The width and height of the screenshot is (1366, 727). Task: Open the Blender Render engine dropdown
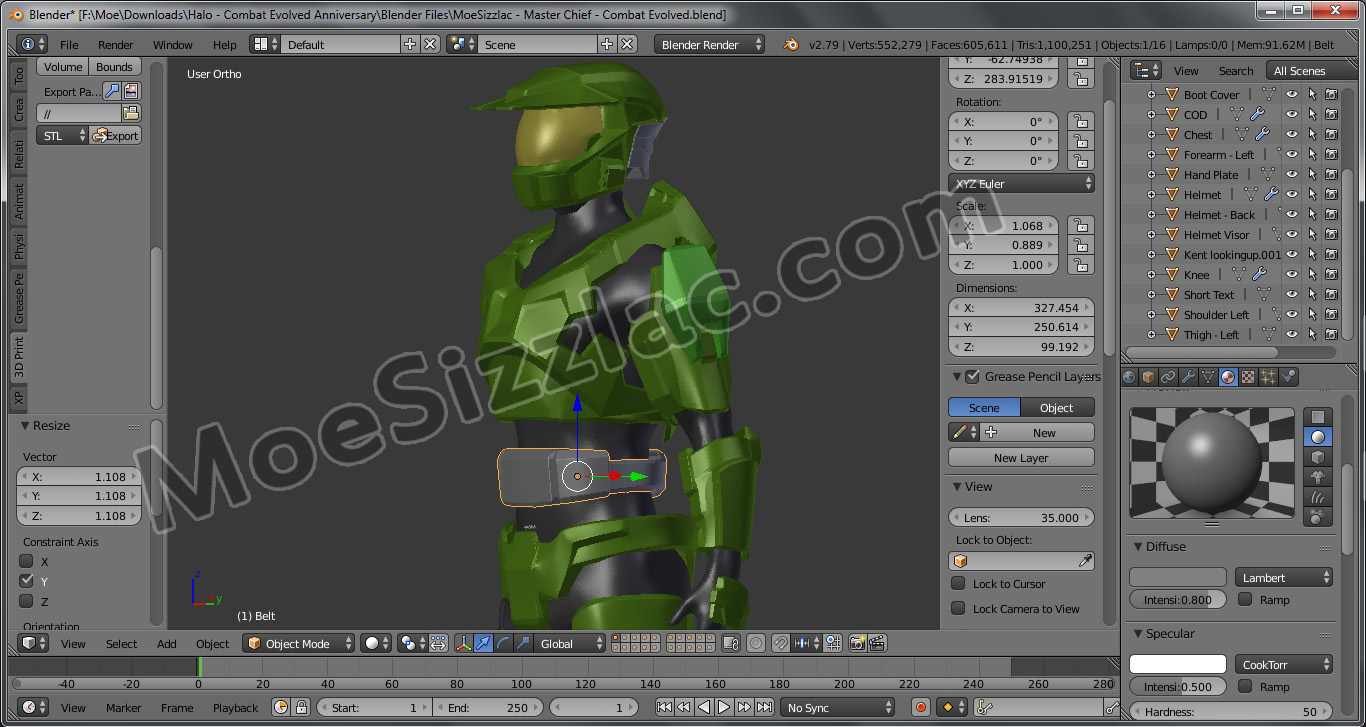(x=709, y=45)
